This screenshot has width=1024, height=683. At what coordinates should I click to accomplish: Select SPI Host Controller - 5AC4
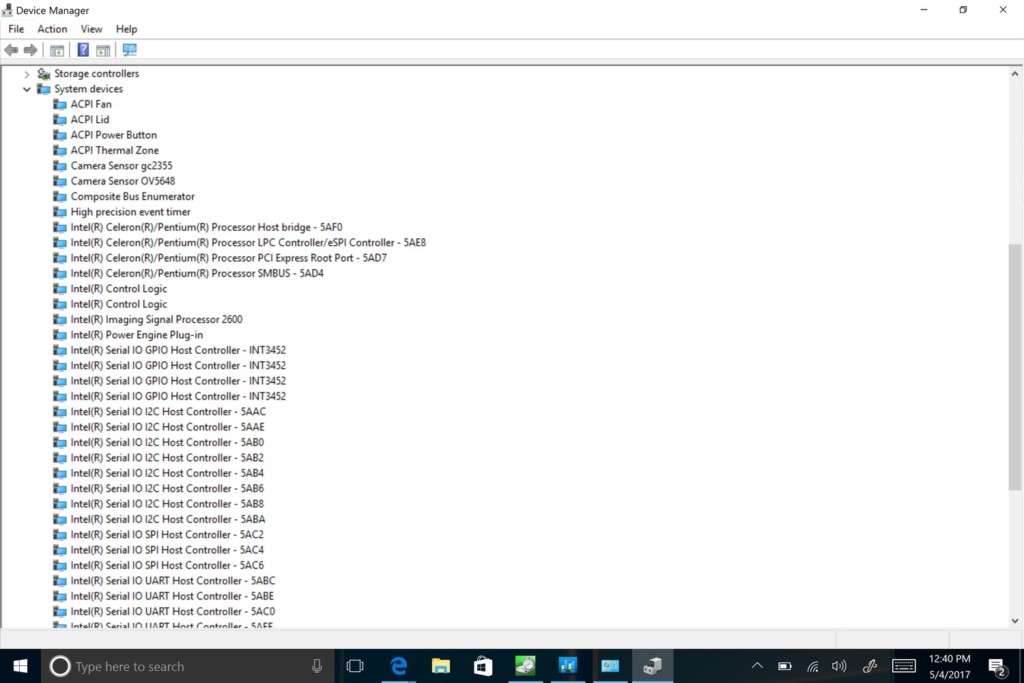point(167,550)
